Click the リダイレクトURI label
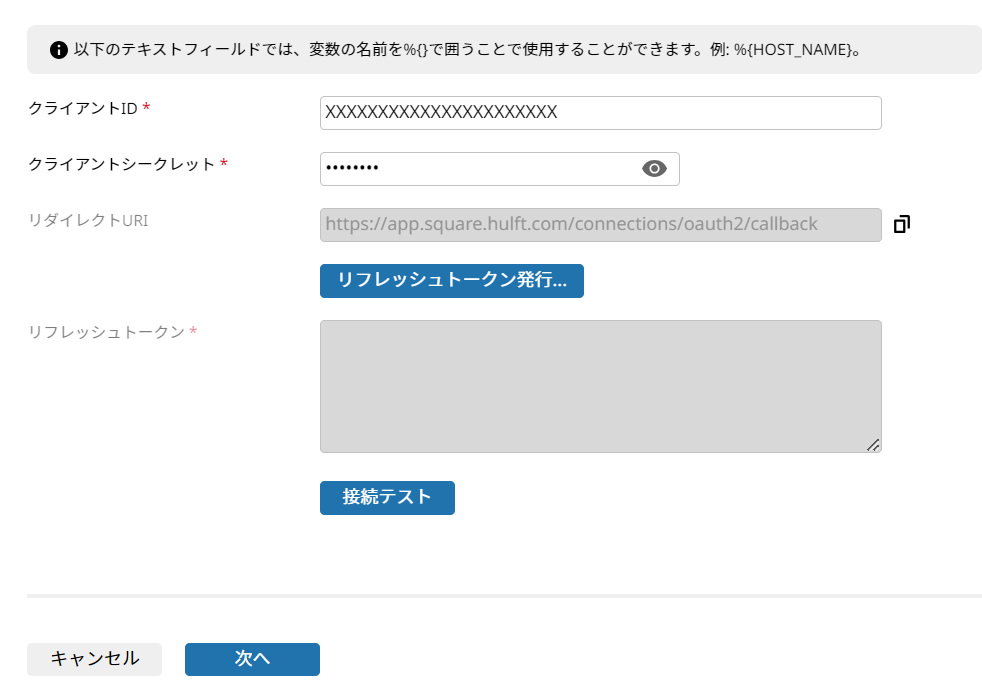Screen dimensions: 982x686 88,221
